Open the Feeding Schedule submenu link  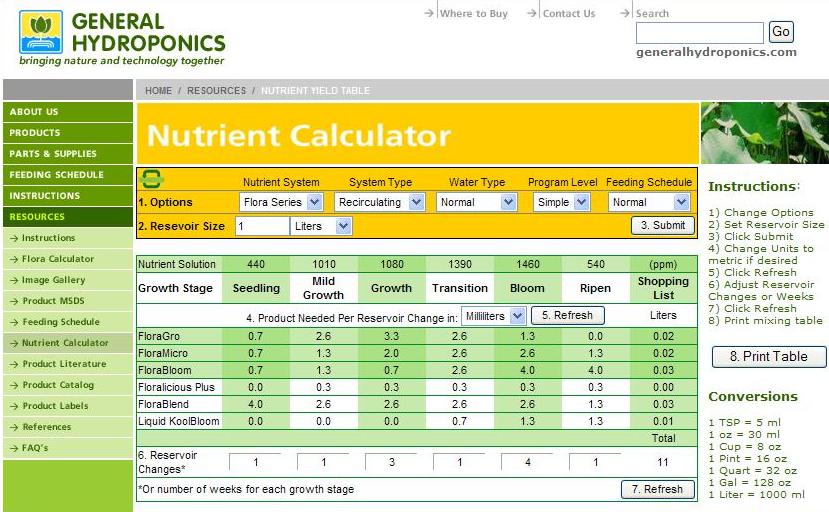click(x=61, y=322)
